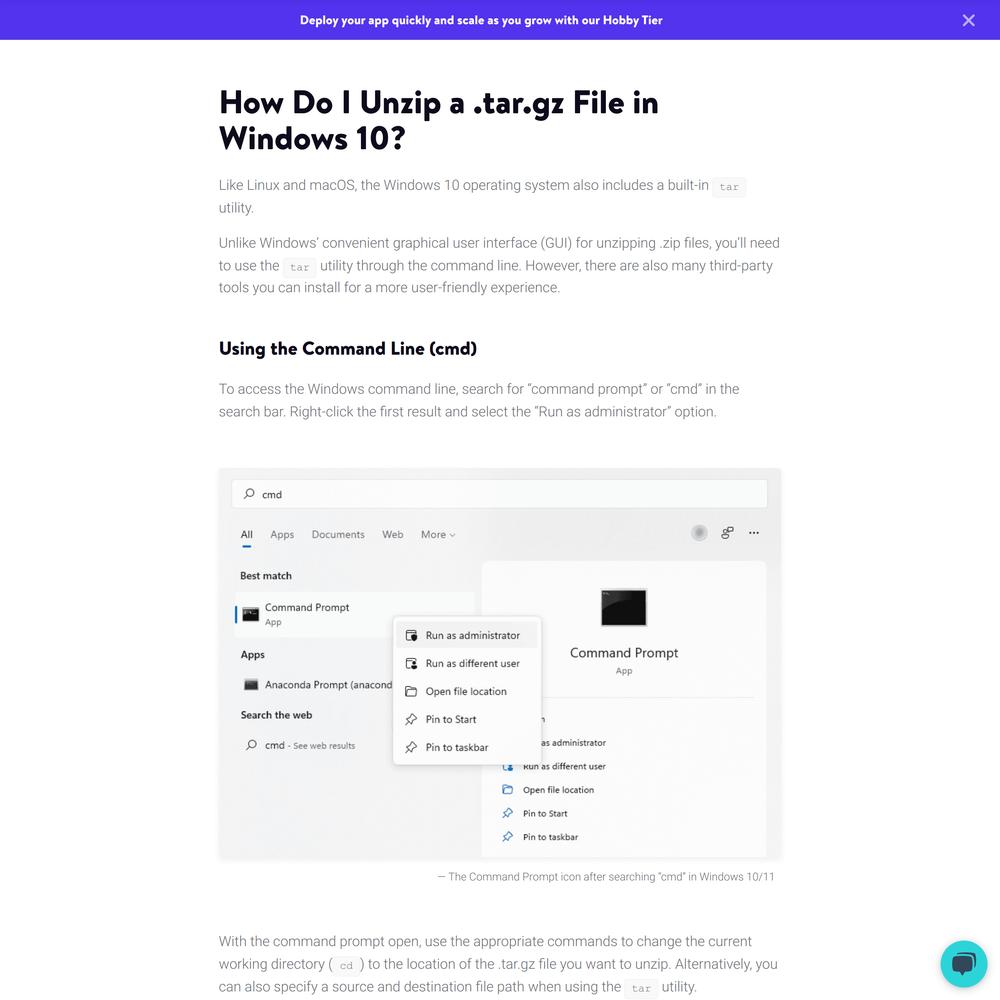The image size is (1000, 1000).
Task: Choose Open file location in context menu
Action: [x=467, y=691]
